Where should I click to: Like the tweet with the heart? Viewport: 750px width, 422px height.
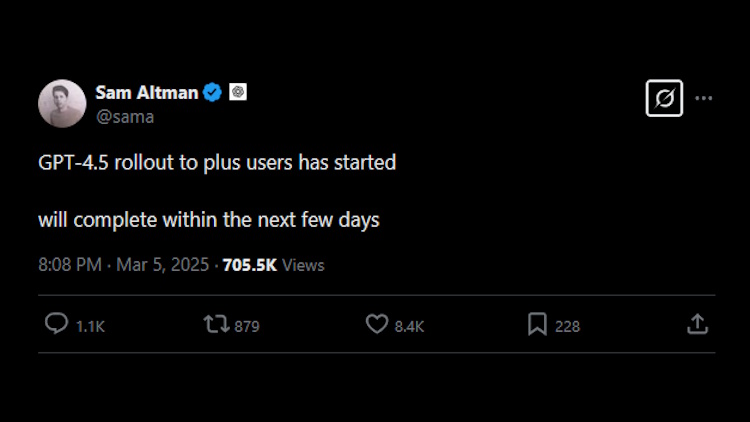coord(376,324)
